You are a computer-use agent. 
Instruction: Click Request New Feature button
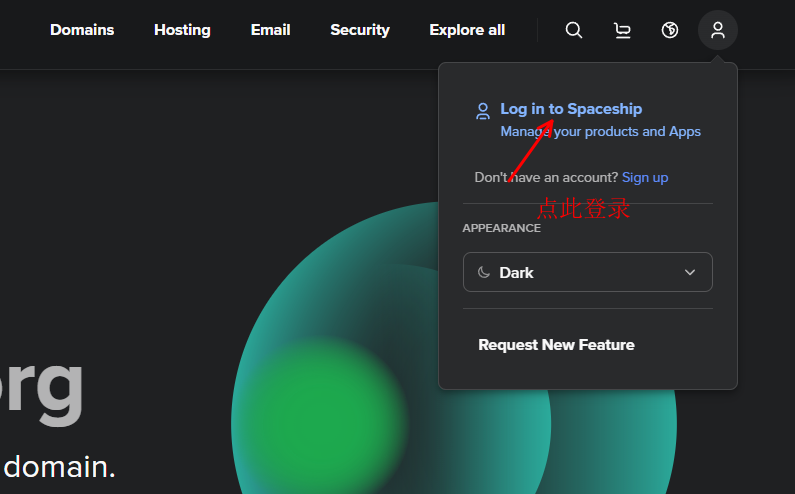point(556,345)
